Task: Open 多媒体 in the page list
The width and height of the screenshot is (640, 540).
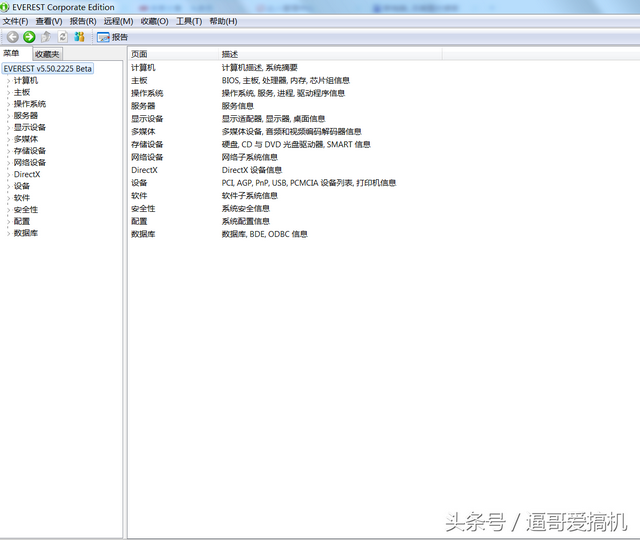Action: click(x=143, y=131)
